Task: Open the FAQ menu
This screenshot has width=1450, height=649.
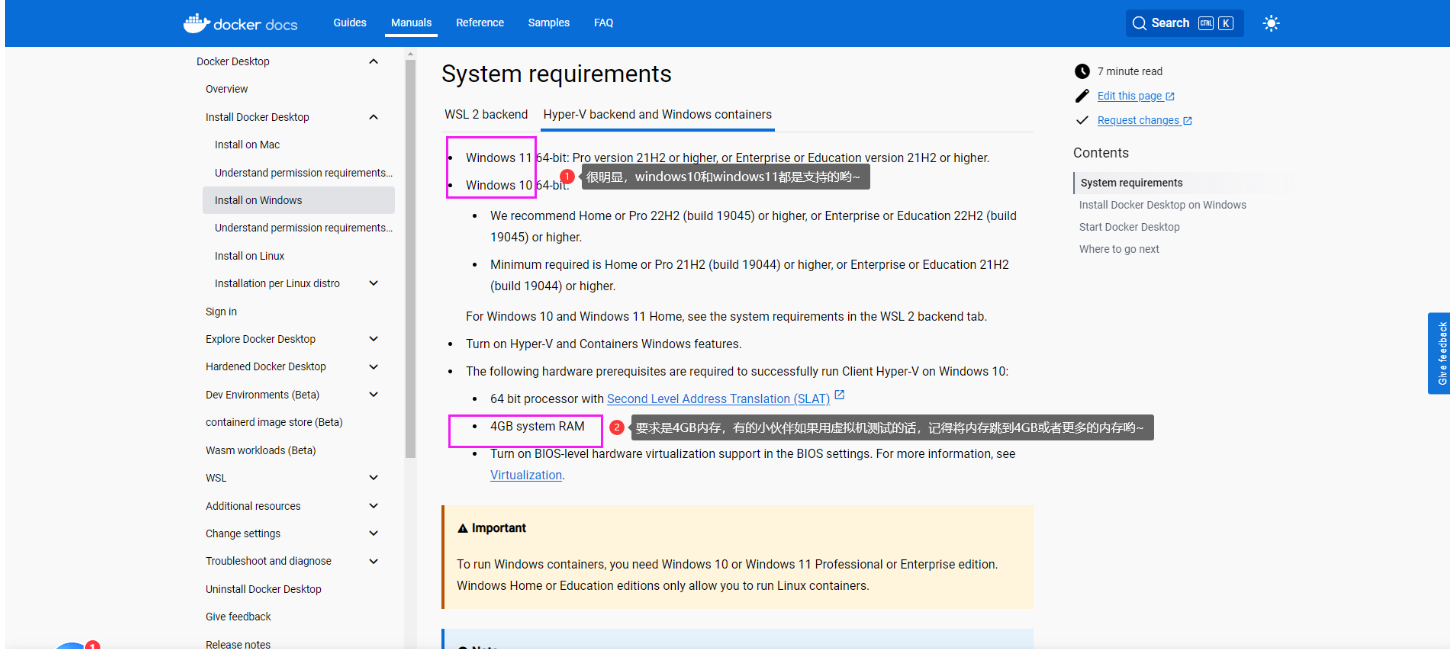Action: [603, 23]
